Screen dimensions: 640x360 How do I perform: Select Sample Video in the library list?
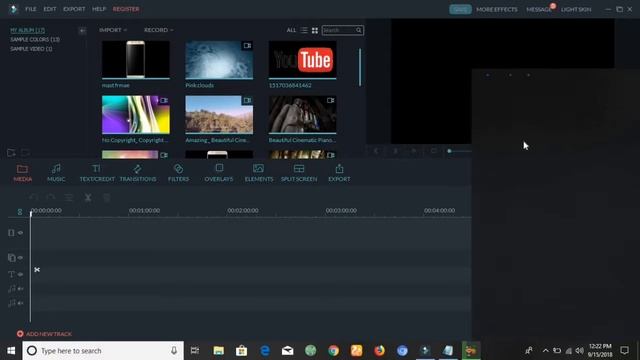click(31, 49)
